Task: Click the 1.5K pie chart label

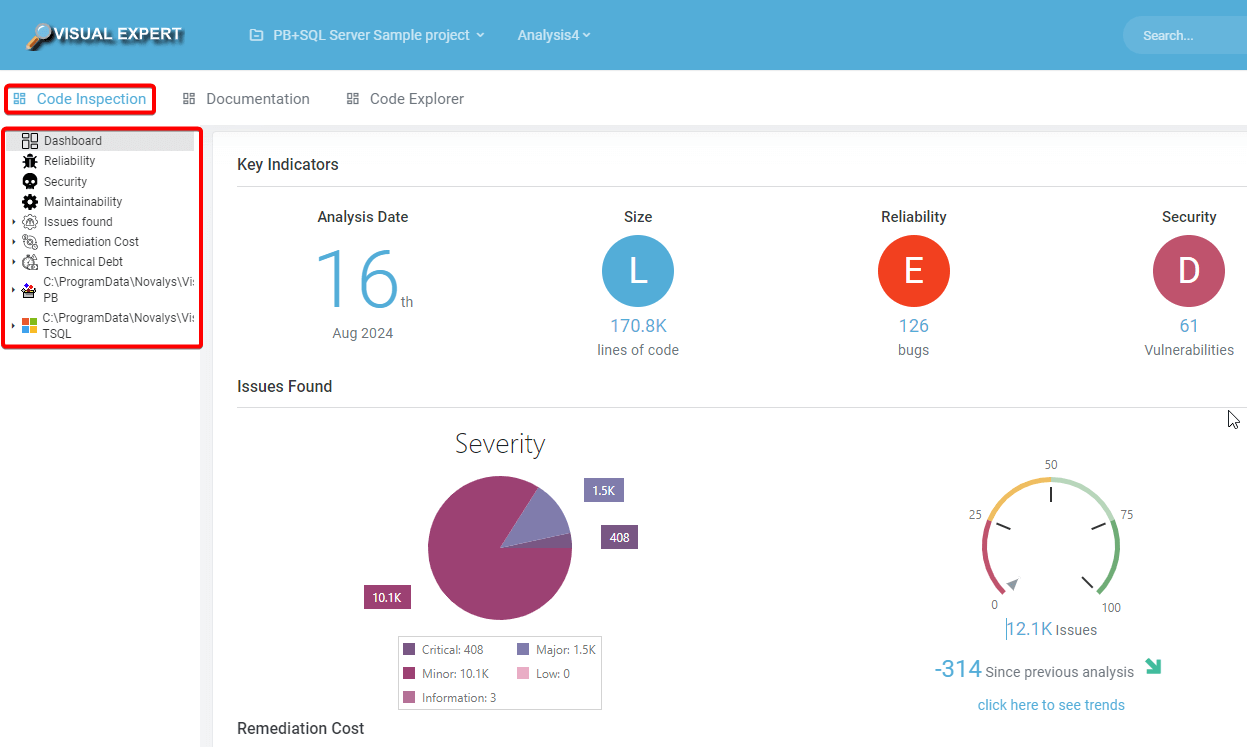Action: click(x=604, y=490)
